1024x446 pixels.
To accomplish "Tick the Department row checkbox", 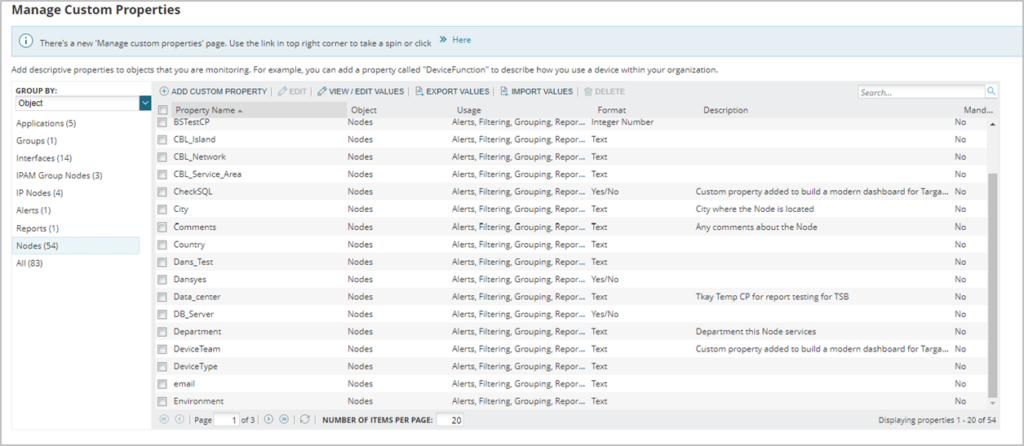I will pos(163,331).
